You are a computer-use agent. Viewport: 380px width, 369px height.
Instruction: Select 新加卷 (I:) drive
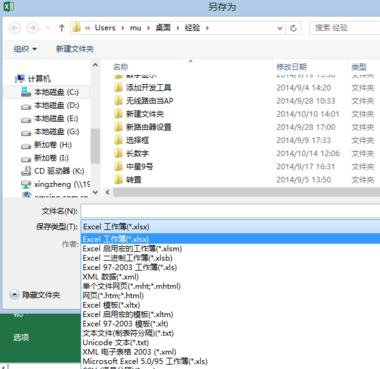pos(51,158)
